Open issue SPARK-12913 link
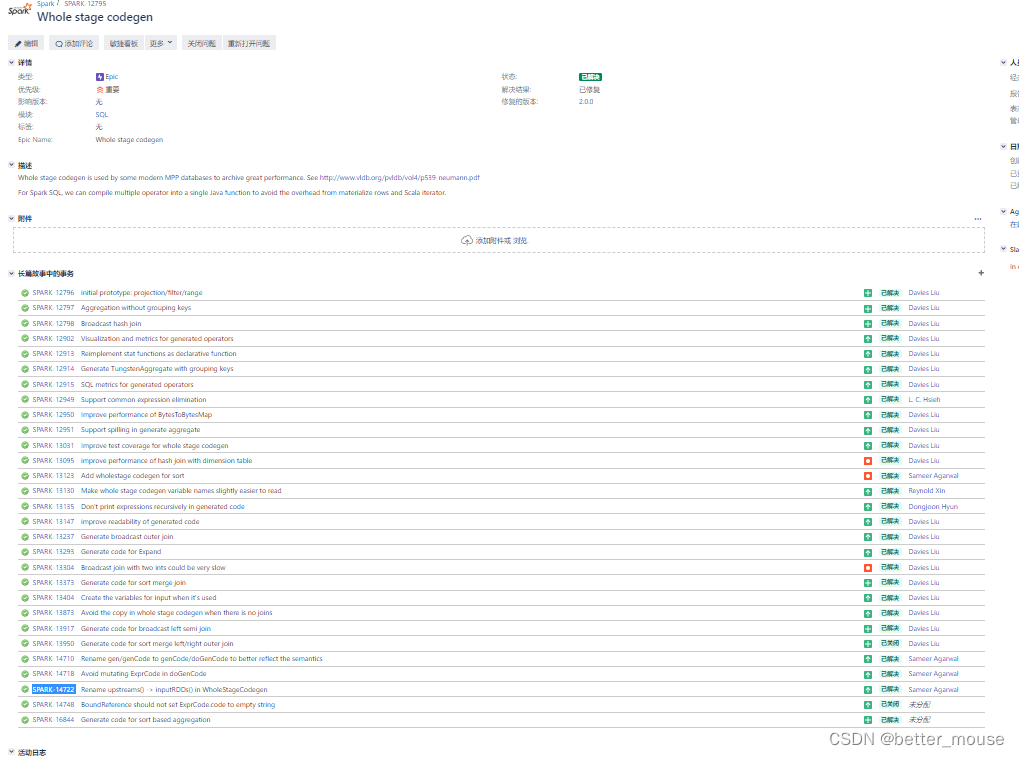Screen dimensions: 1019x757 (x=53, y=353)
